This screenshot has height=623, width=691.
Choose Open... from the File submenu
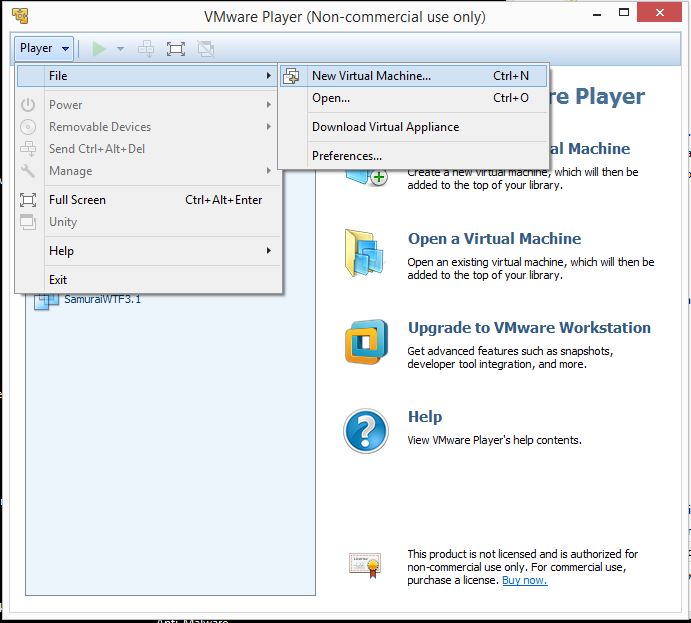tap(413, 98)
